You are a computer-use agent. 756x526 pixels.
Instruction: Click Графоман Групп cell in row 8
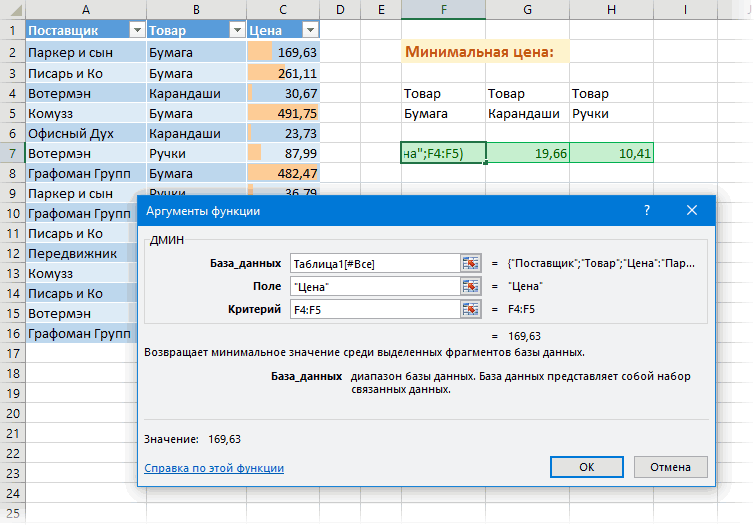[86, 173]
